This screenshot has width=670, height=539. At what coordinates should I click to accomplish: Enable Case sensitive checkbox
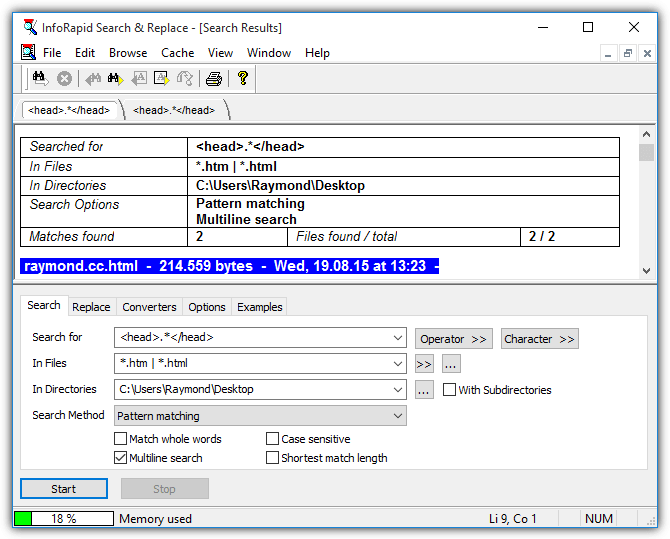click(x=272, y=439)
